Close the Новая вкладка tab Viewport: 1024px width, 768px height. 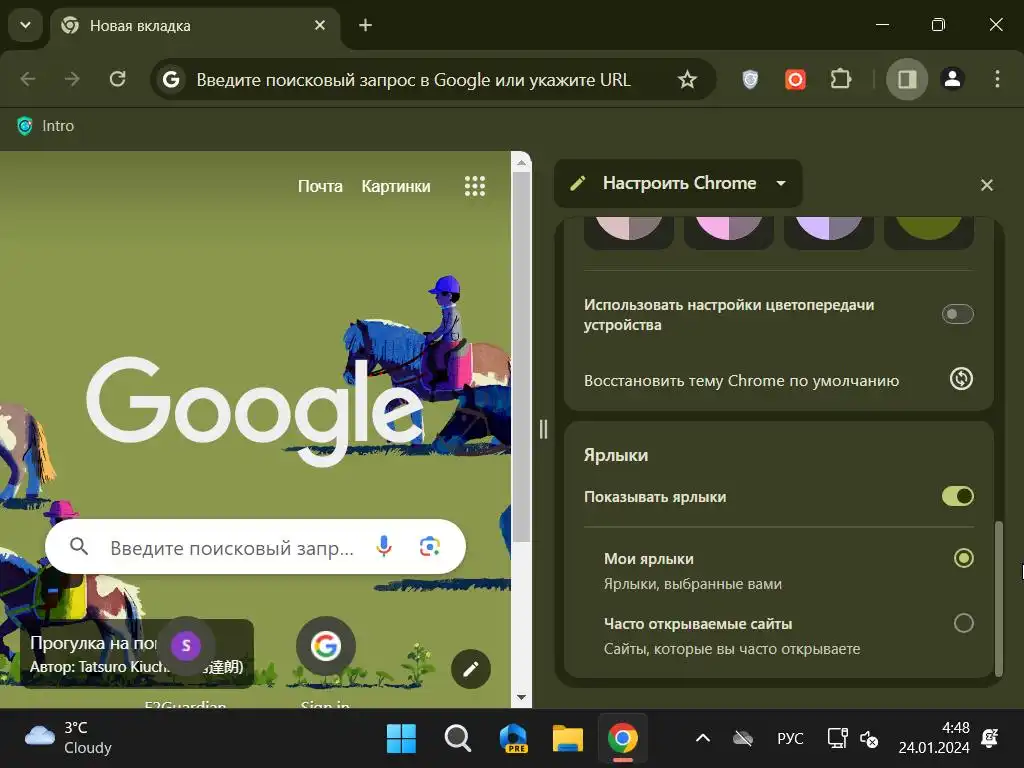pyautogui.click(x=320, y=25)
